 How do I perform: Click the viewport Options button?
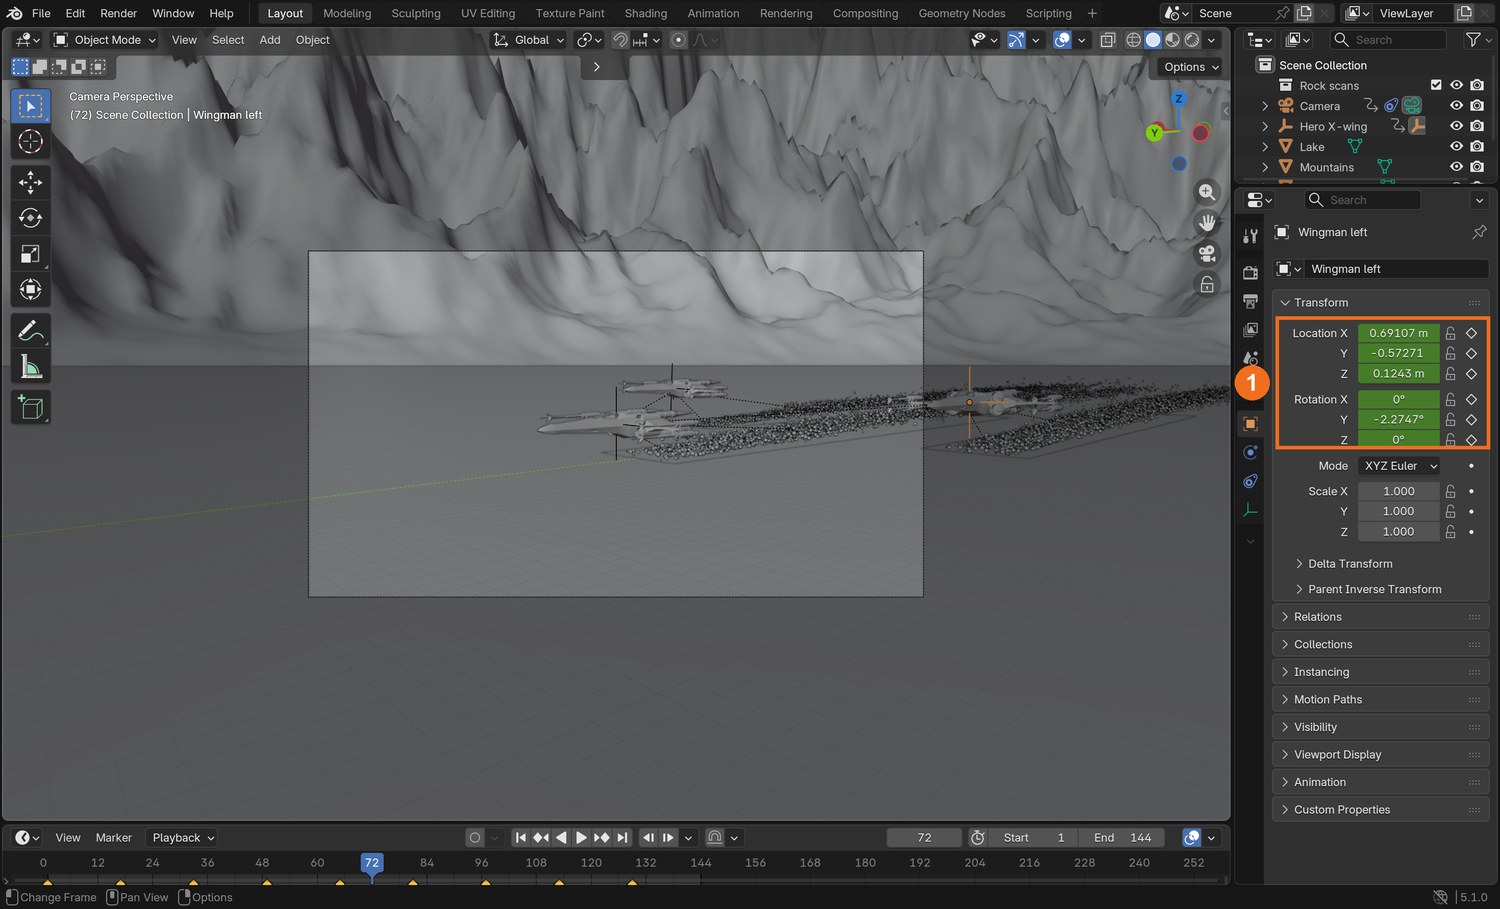[x=1192, y=67]
